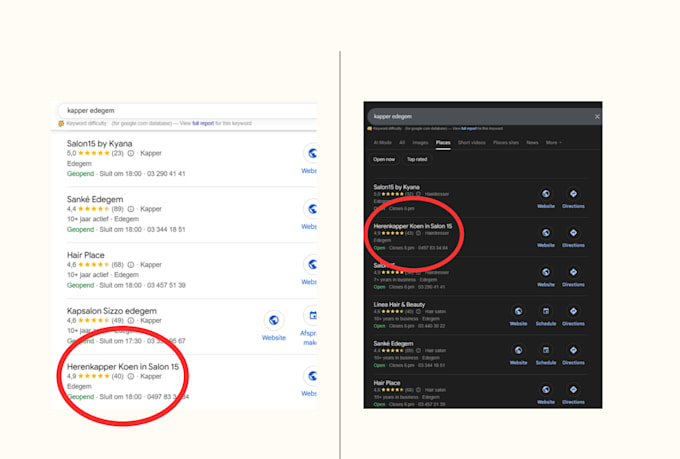The height and width of the screenshot is (459, 680).
Task: Switch to the News tab
Action: coord(532,142)
